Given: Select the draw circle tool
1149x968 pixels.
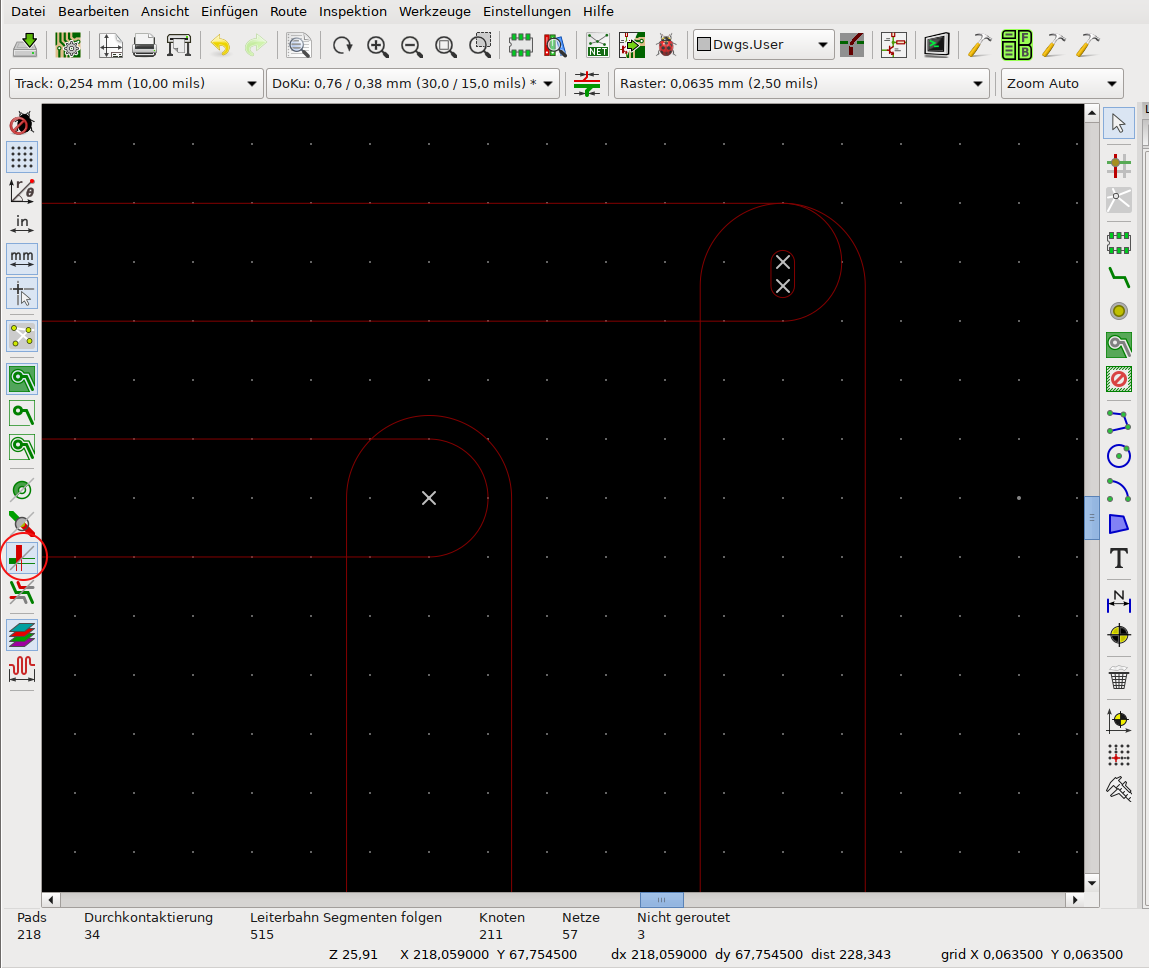Looking at the screenshot, I should tap(1119, 456).
